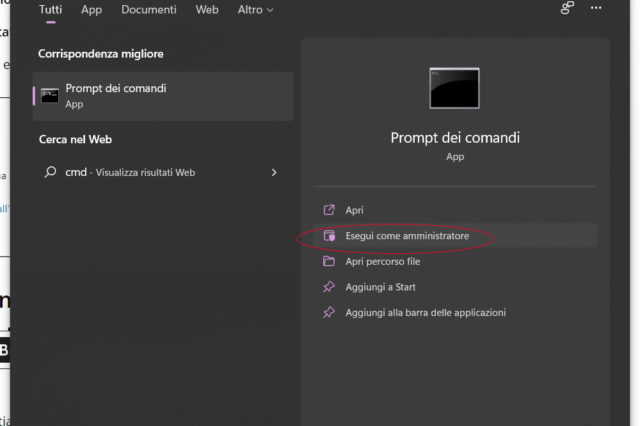
Task: Switch to the Tutti tab
Action: pos(50,10)
